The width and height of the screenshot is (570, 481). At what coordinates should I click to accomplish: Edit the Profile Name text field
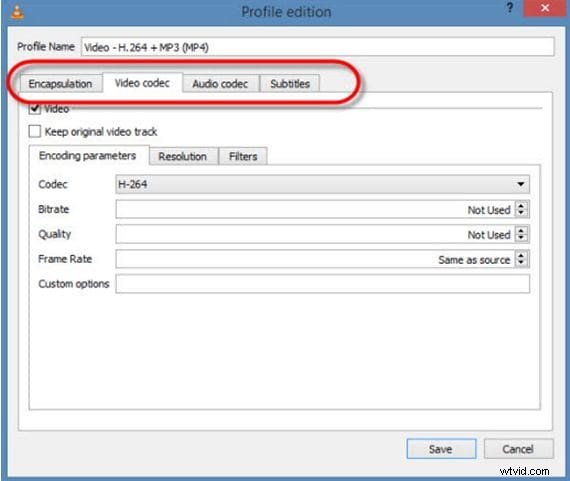(317, 47)
